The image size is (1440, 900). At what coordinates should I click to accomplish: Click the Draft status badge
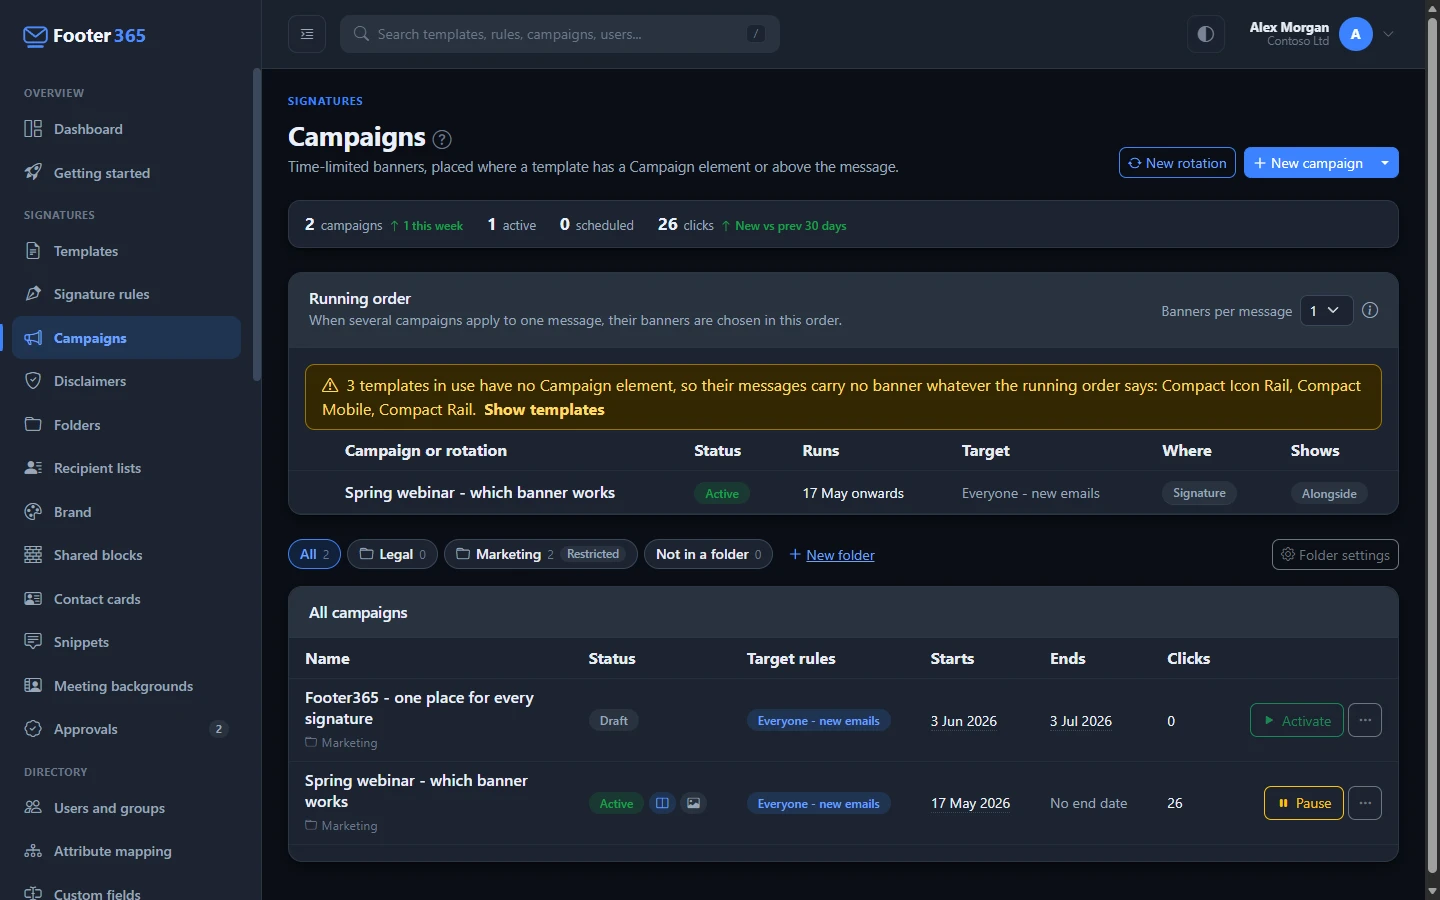614,720
